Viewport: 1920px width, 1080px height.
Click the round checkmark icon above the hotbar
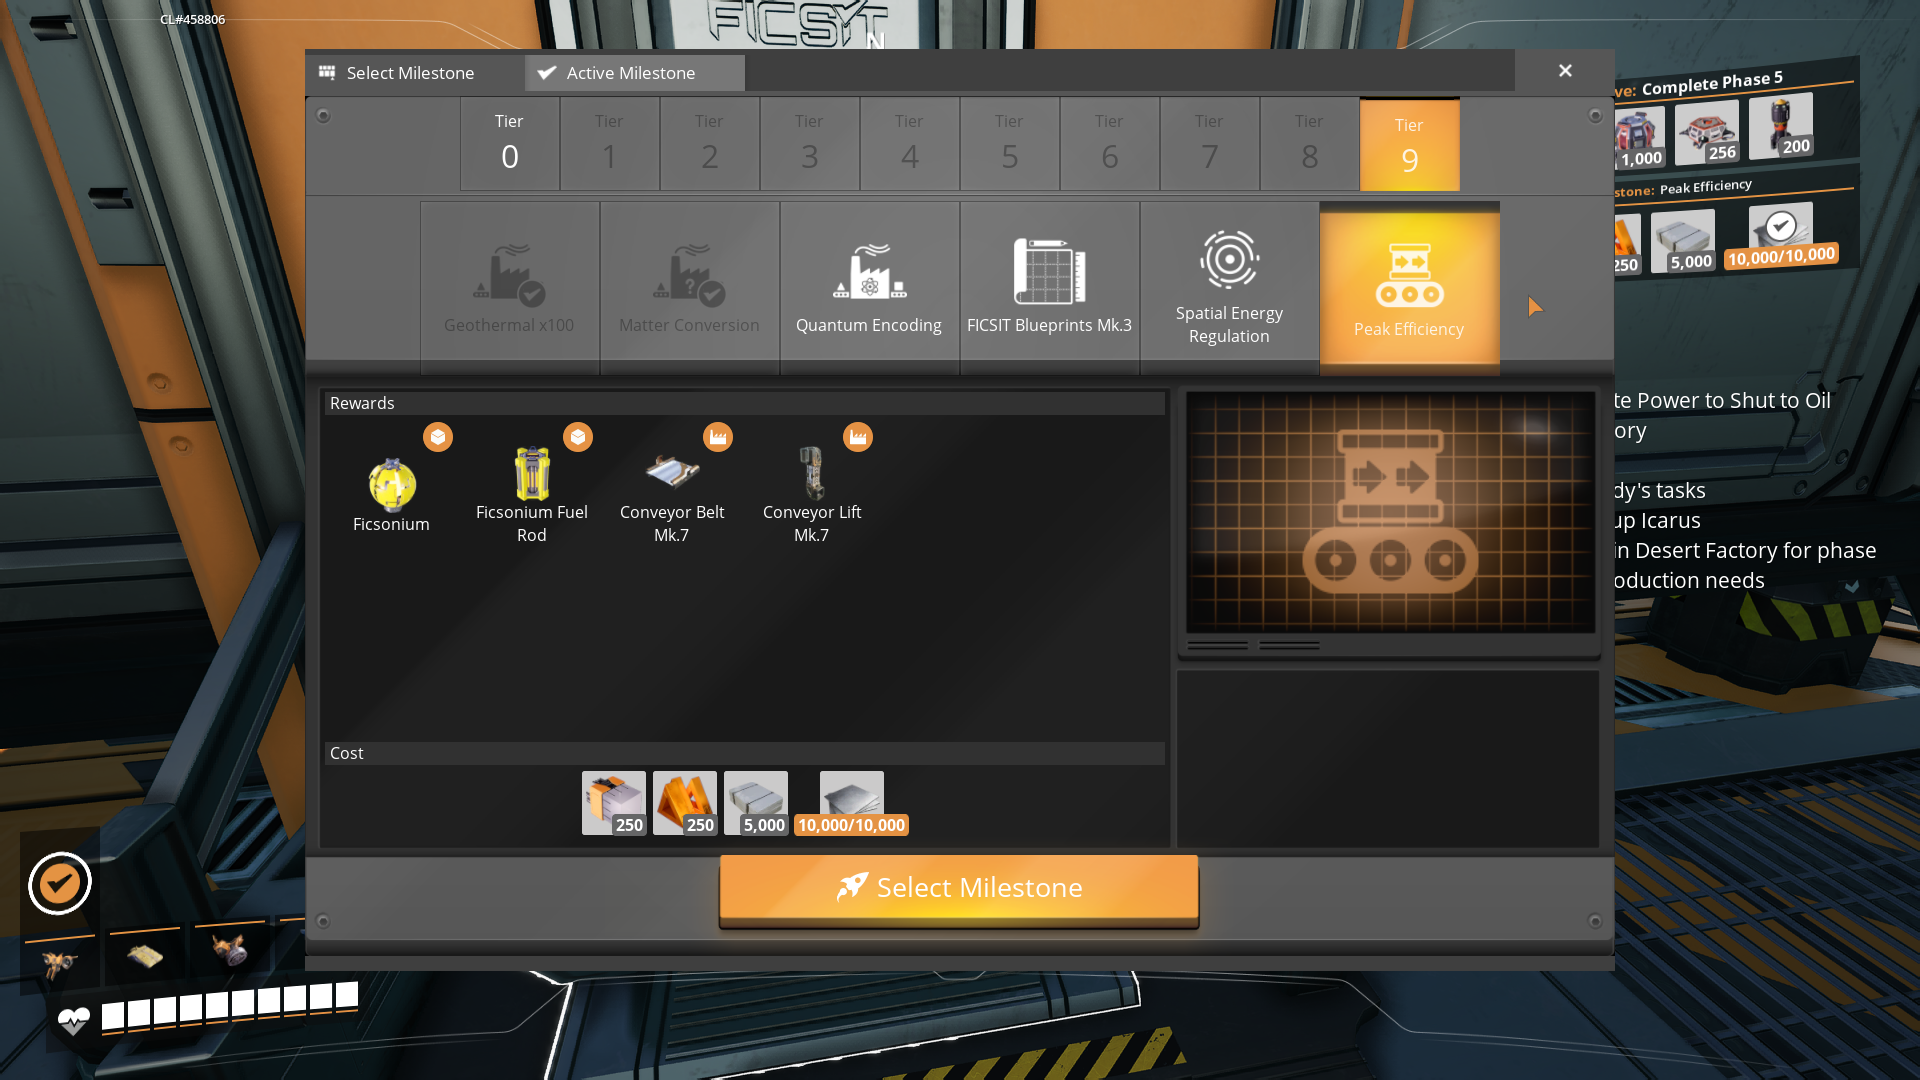tap(60, 883)
